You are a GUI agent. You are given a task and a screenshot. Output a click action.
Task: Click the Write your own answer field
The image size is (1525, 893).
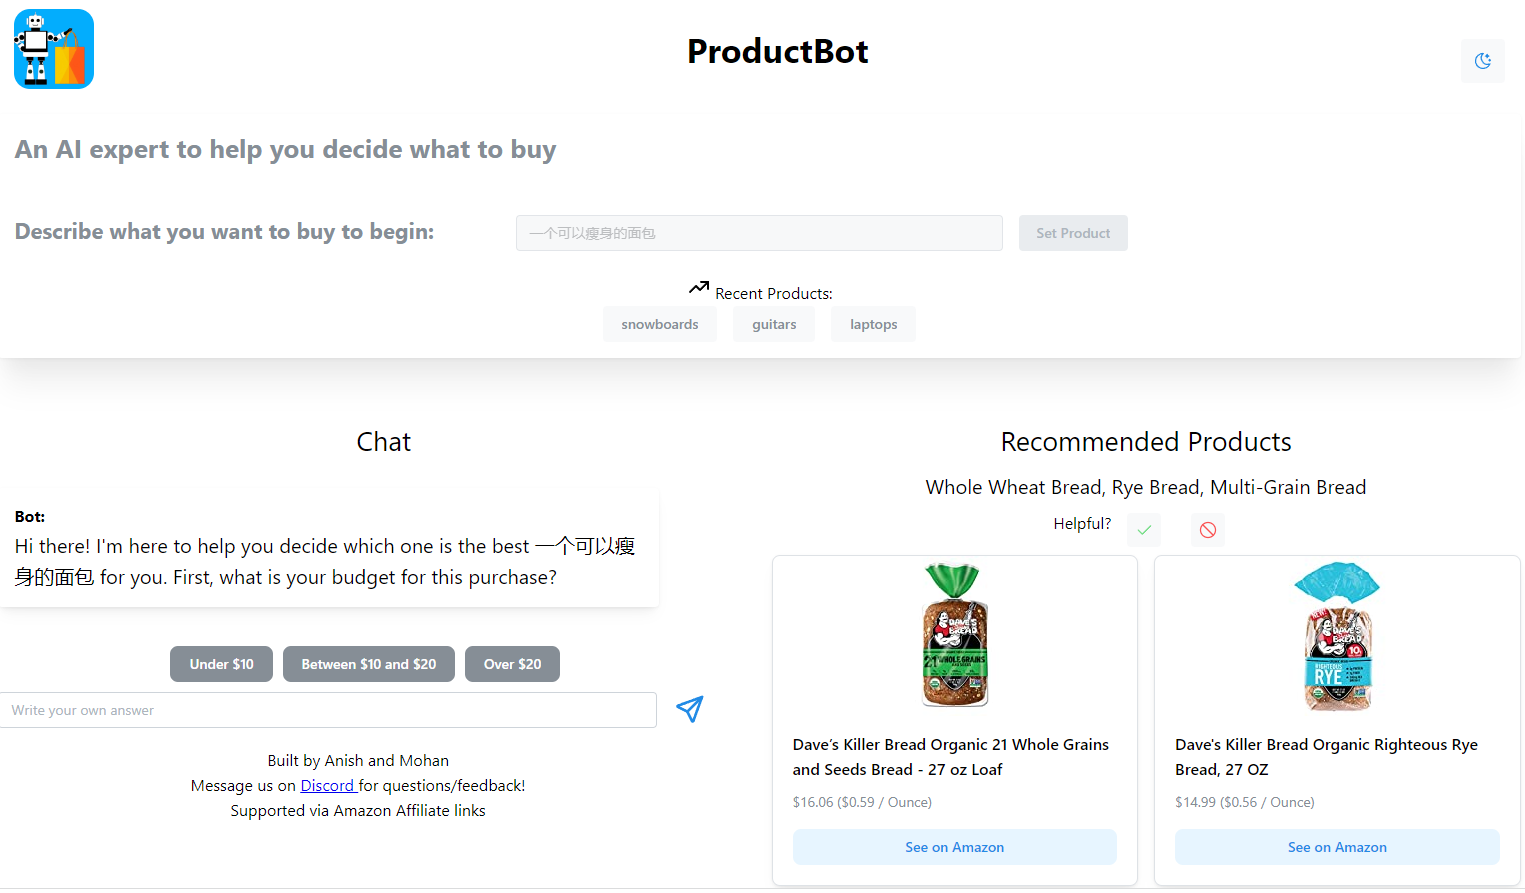[328, 709]
